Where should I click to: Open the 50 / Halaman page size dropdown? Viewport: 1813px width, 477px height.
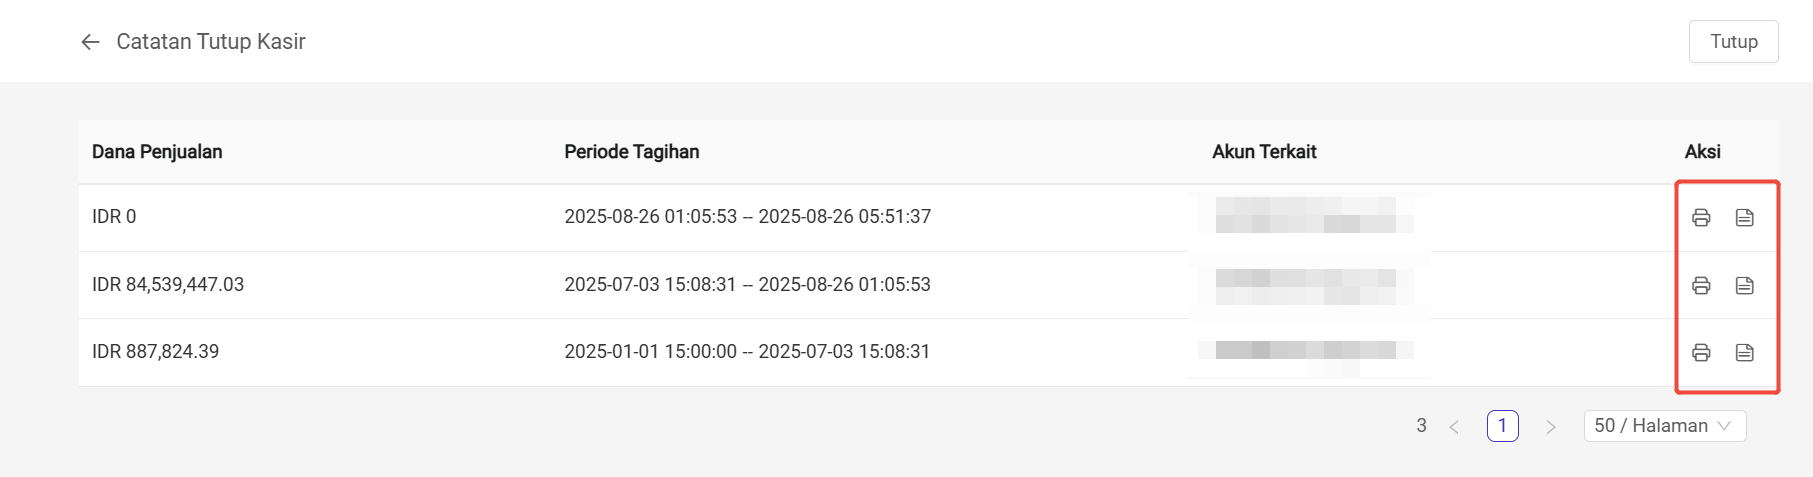(x=1665, y=426)
